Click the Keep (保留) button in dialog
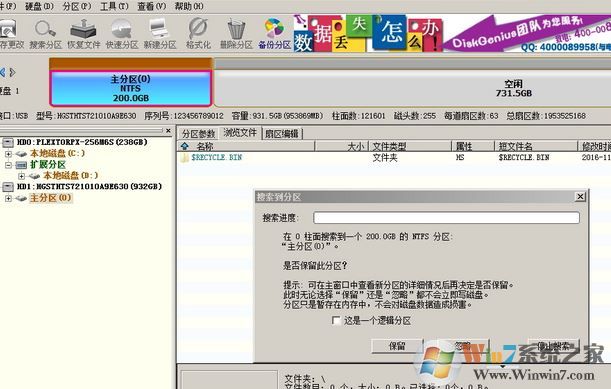 coord(397,346)
